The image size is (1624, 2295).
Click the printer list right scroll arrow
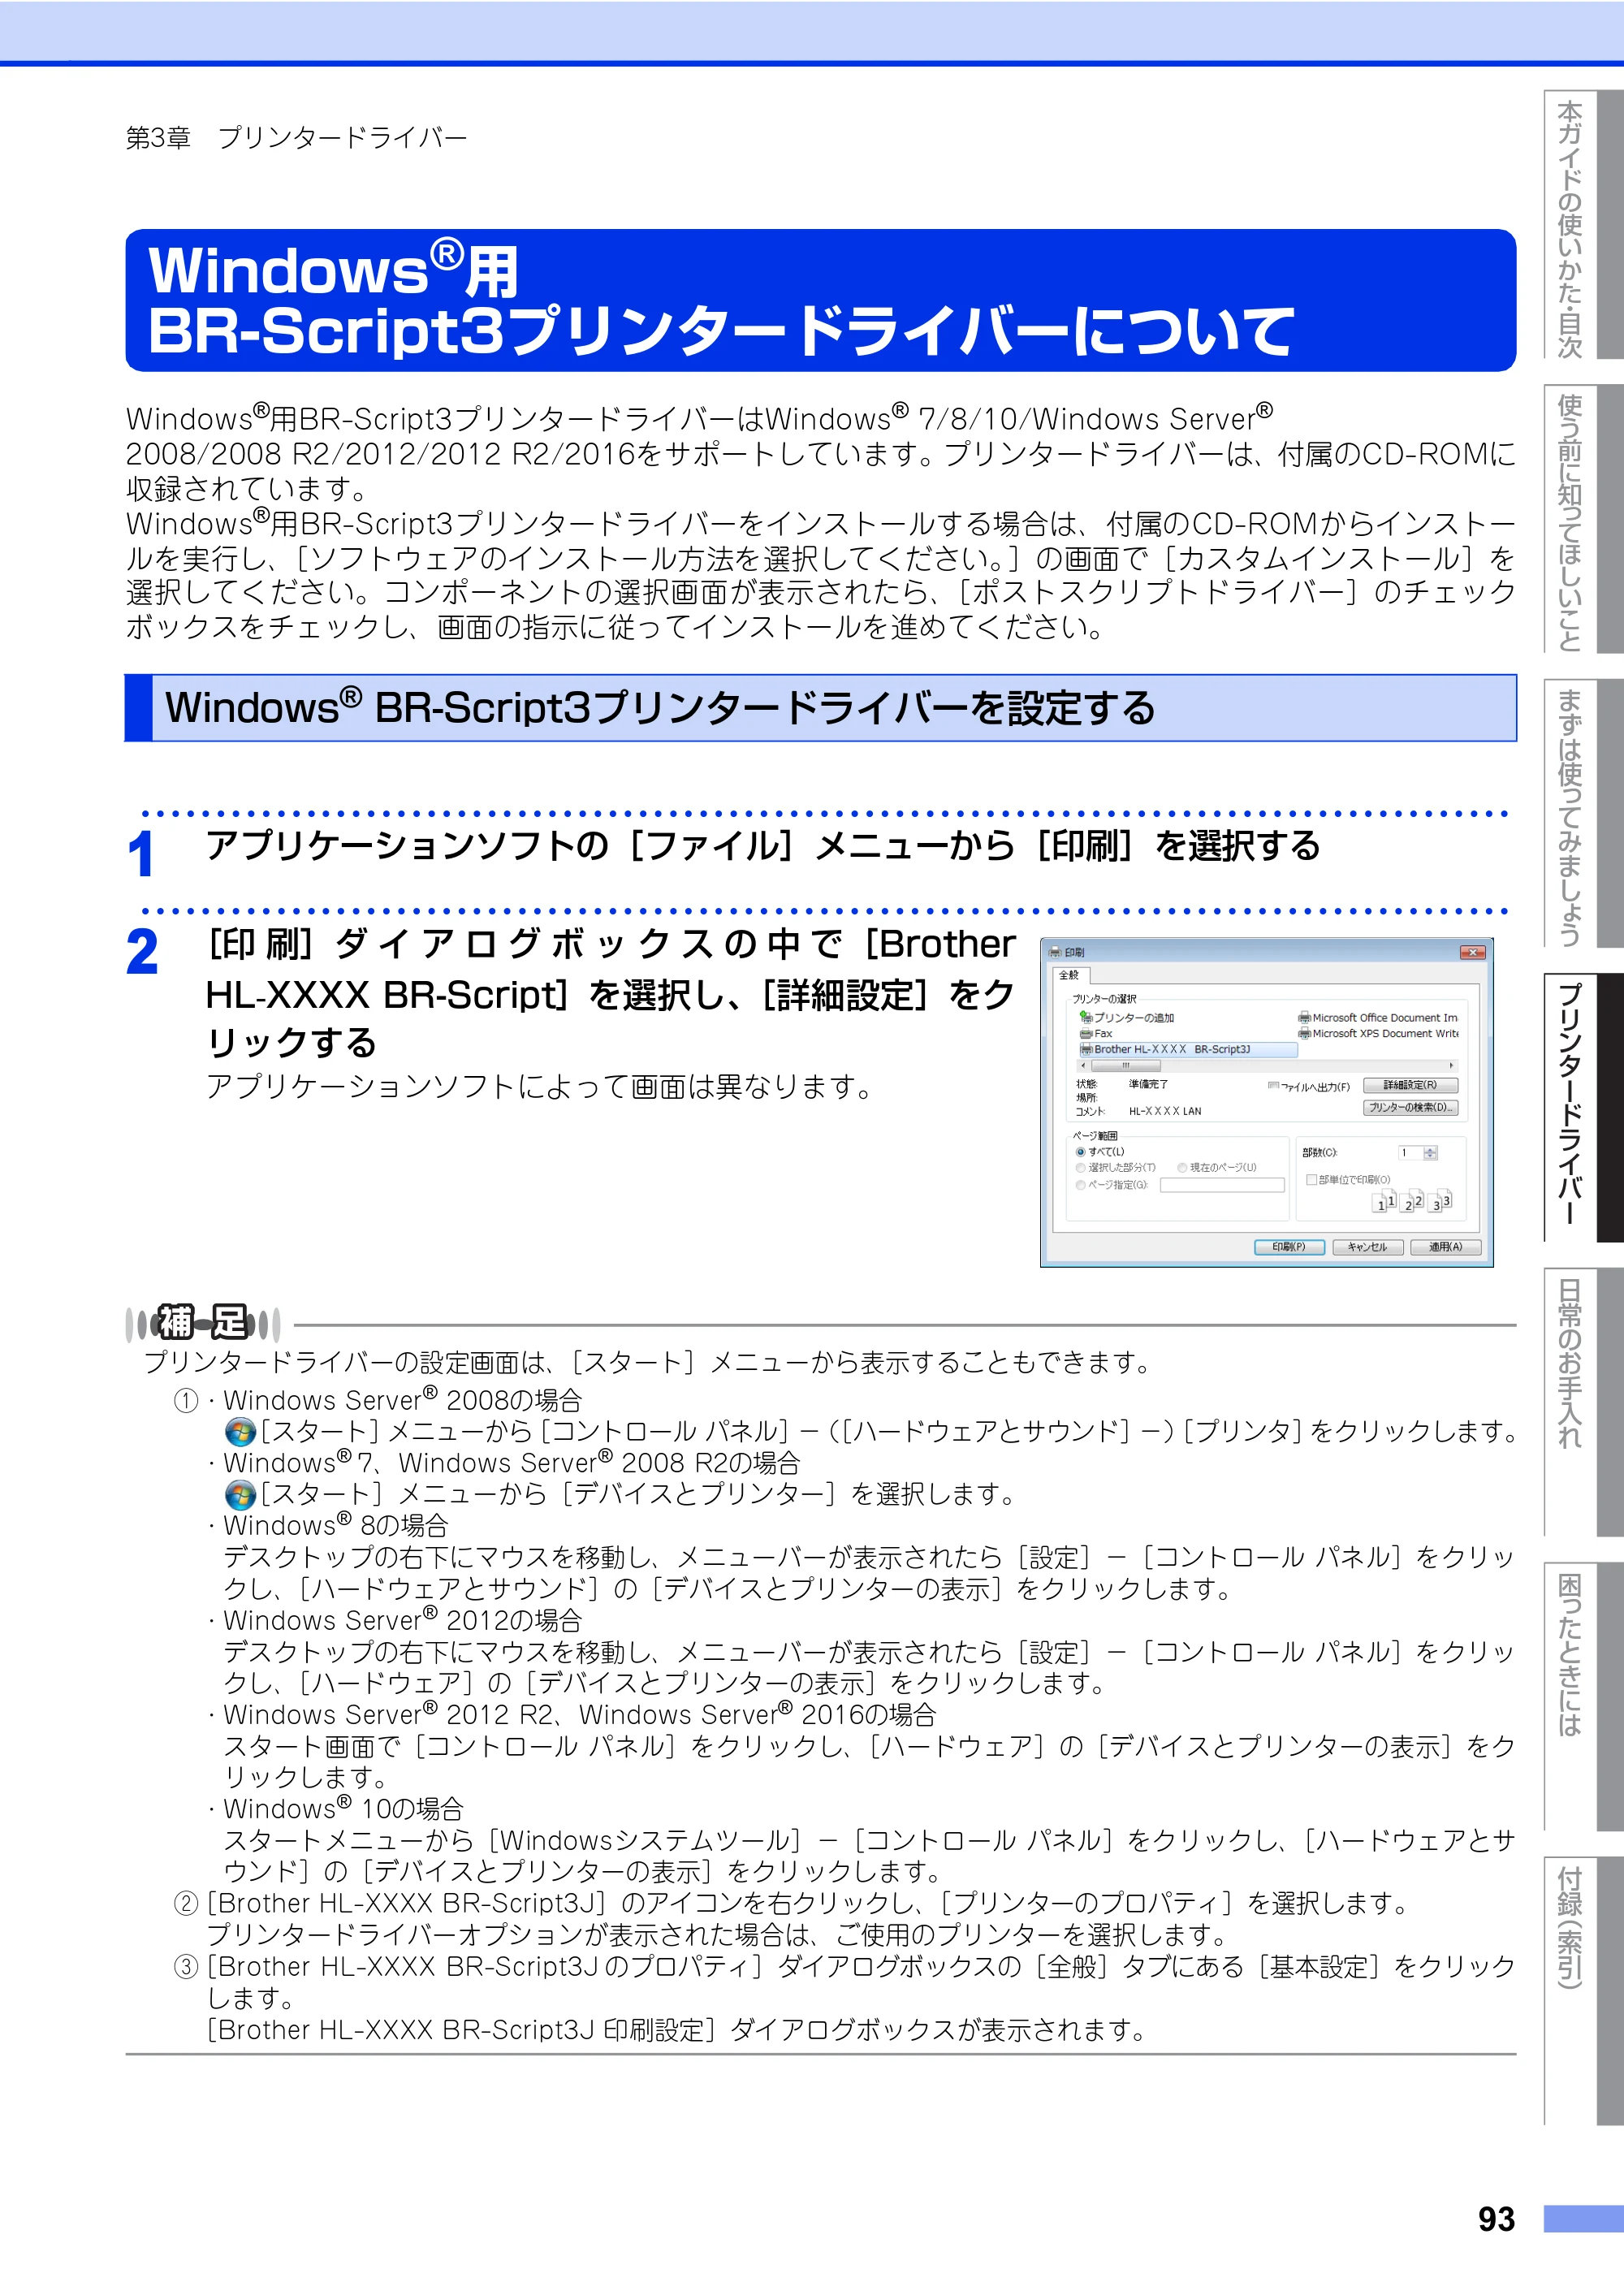pyautogui.click(x=1452, y=1066)
